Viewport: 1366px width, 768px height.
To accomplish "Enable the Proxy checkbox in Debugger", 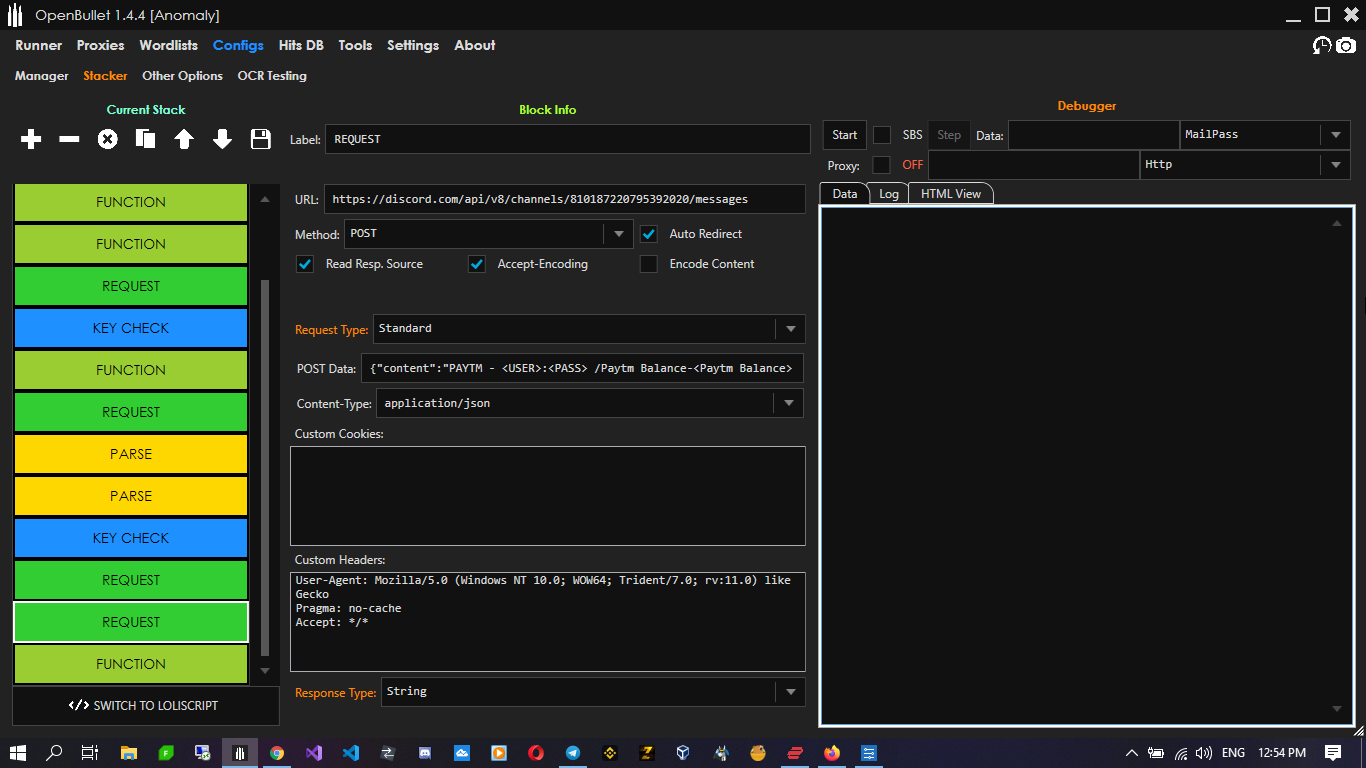I will (882, 165).
